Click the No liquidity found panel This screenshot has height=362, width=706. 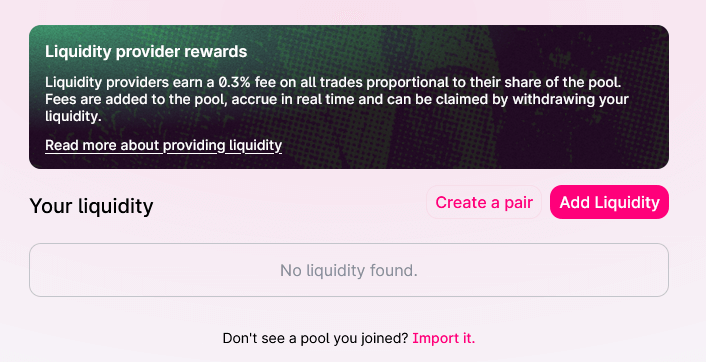pos(349,270)
